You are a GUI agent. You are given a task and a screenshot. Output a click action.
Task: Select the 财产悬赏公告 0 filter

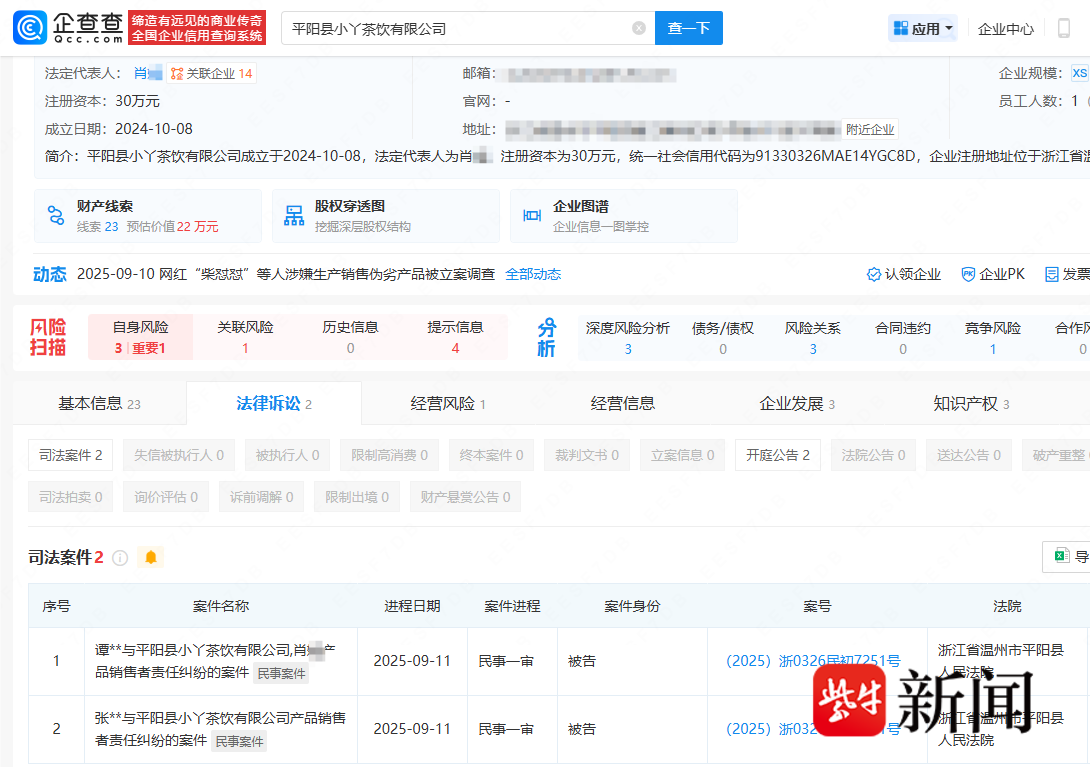point(465,497)
